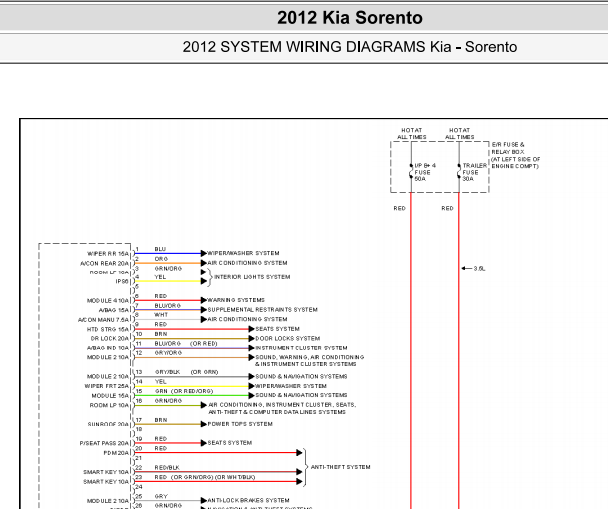Select the 'HTD STRG 15A' fuse label
Viewport: 608px width, 509px height.
click(108, 330)
